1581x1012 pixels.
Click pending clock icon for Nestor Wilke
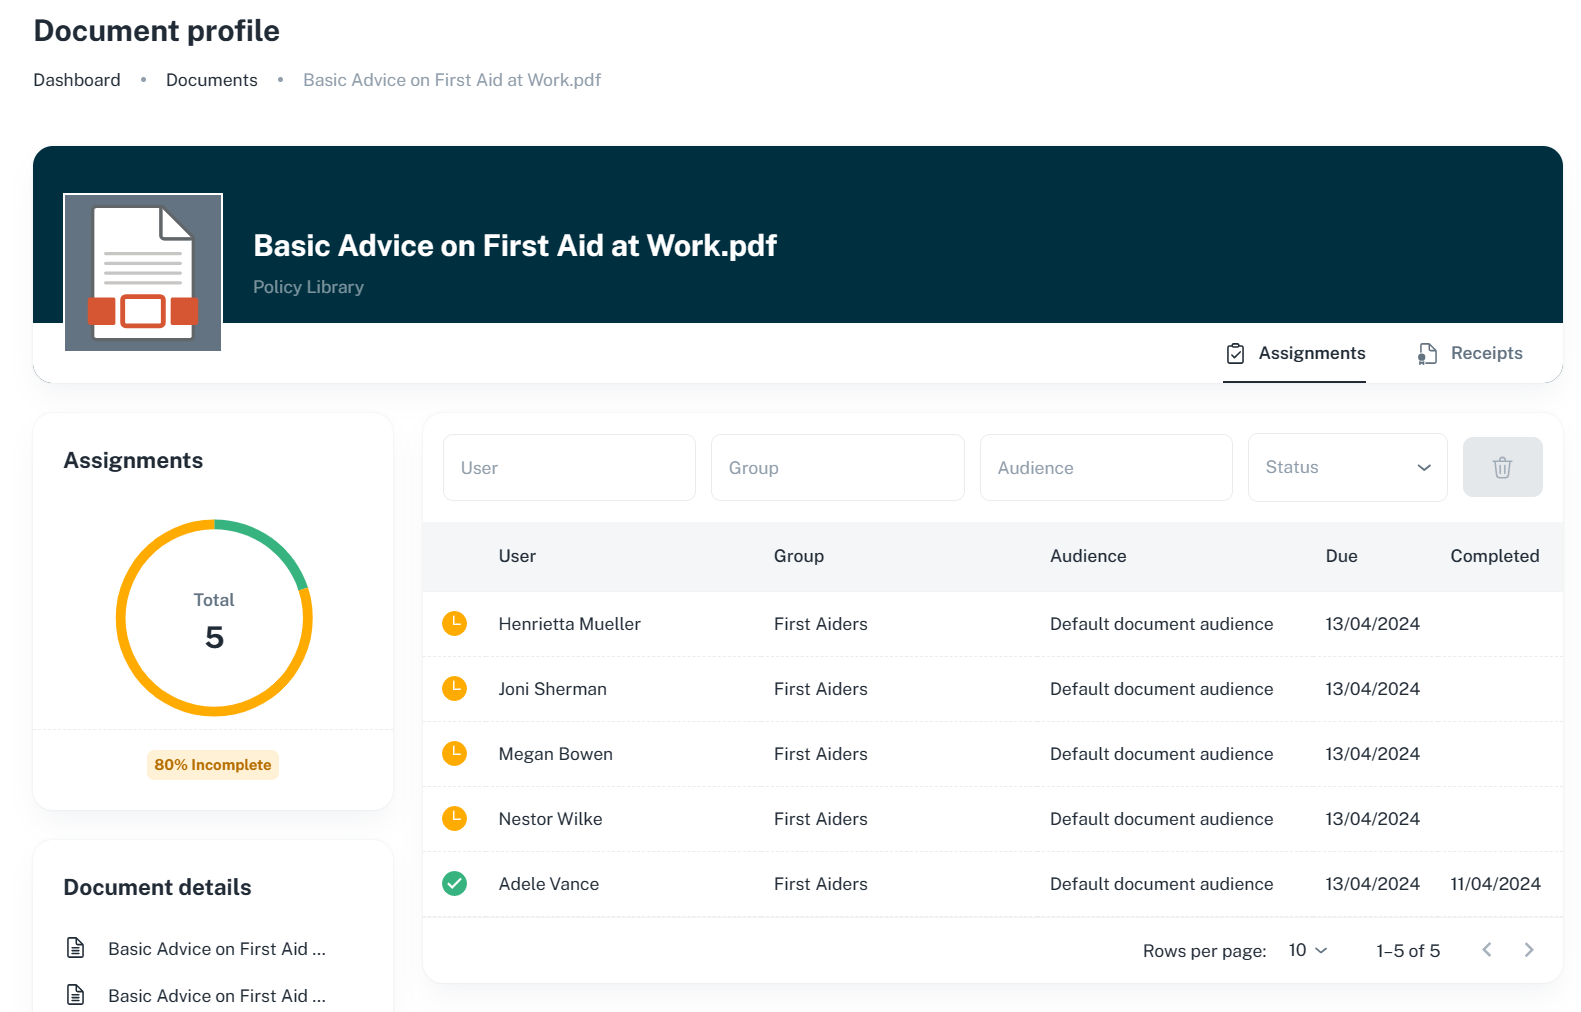click(454, 819)
